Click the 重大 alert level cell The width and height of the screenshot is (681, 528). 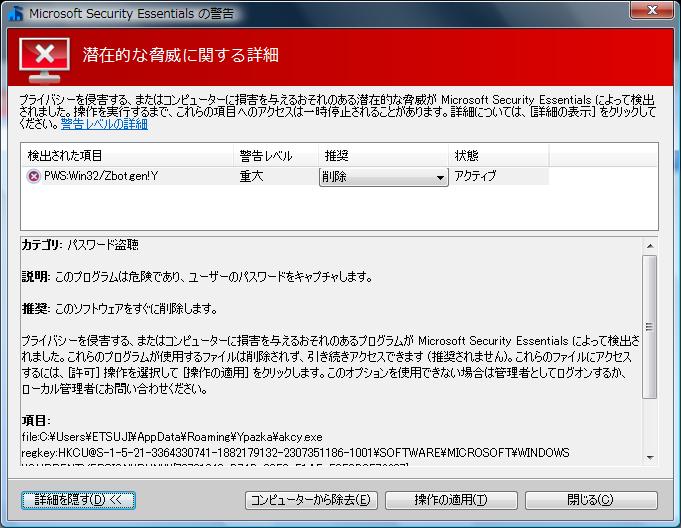(251, 176)
